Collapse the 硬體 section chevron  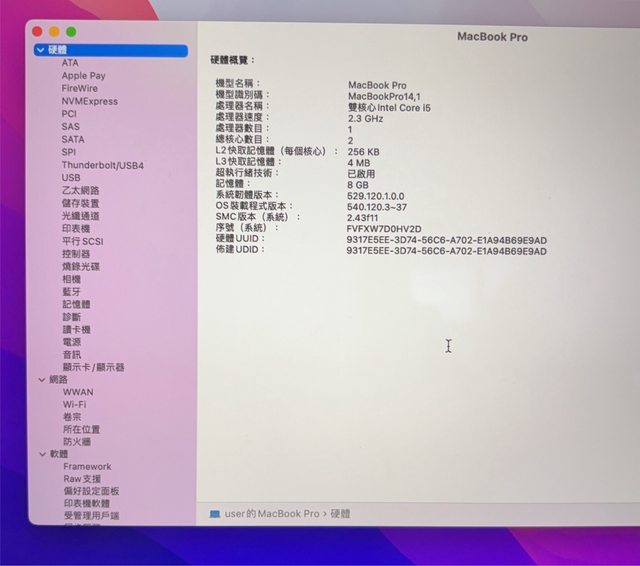[40, 50]
